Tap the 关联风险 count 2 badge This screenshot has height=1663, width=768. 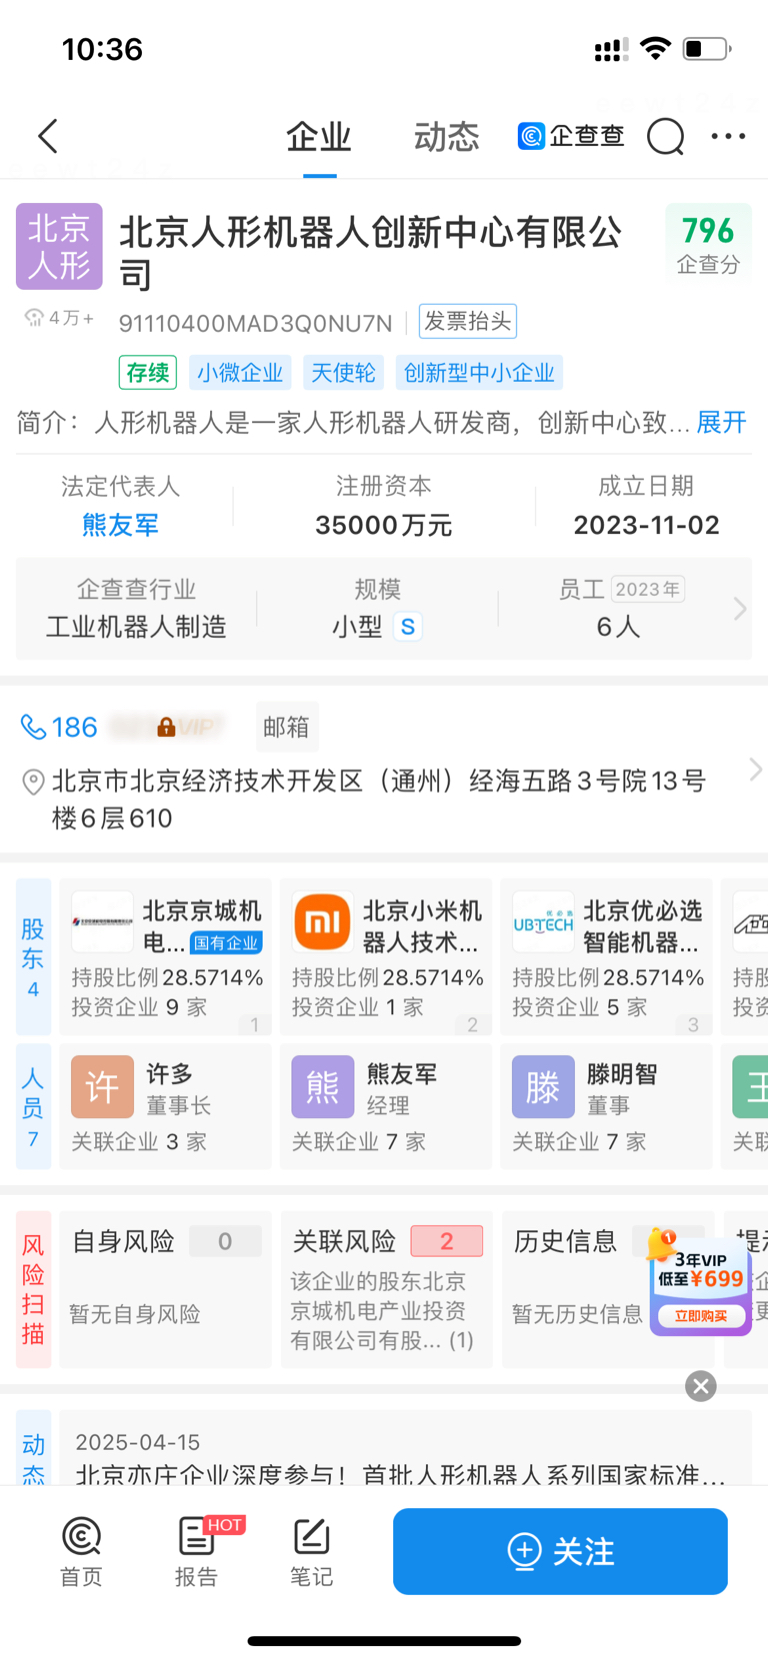pyautogui.click(x=447, y=1241)
